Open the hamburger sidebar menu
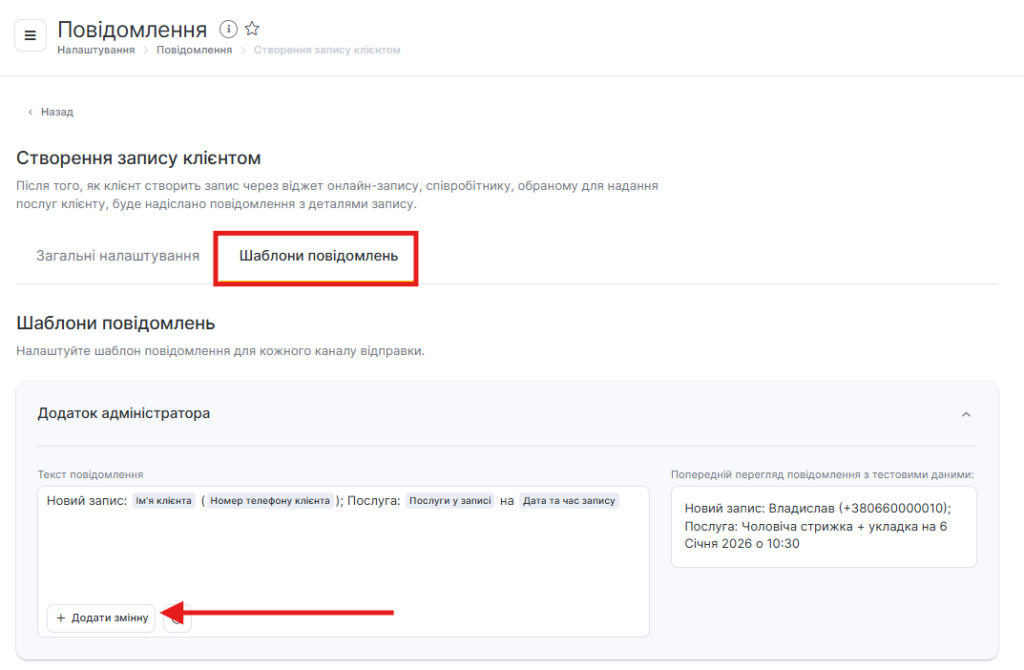This screenshot has width=1024, height=670. click(x=30, y=35)
